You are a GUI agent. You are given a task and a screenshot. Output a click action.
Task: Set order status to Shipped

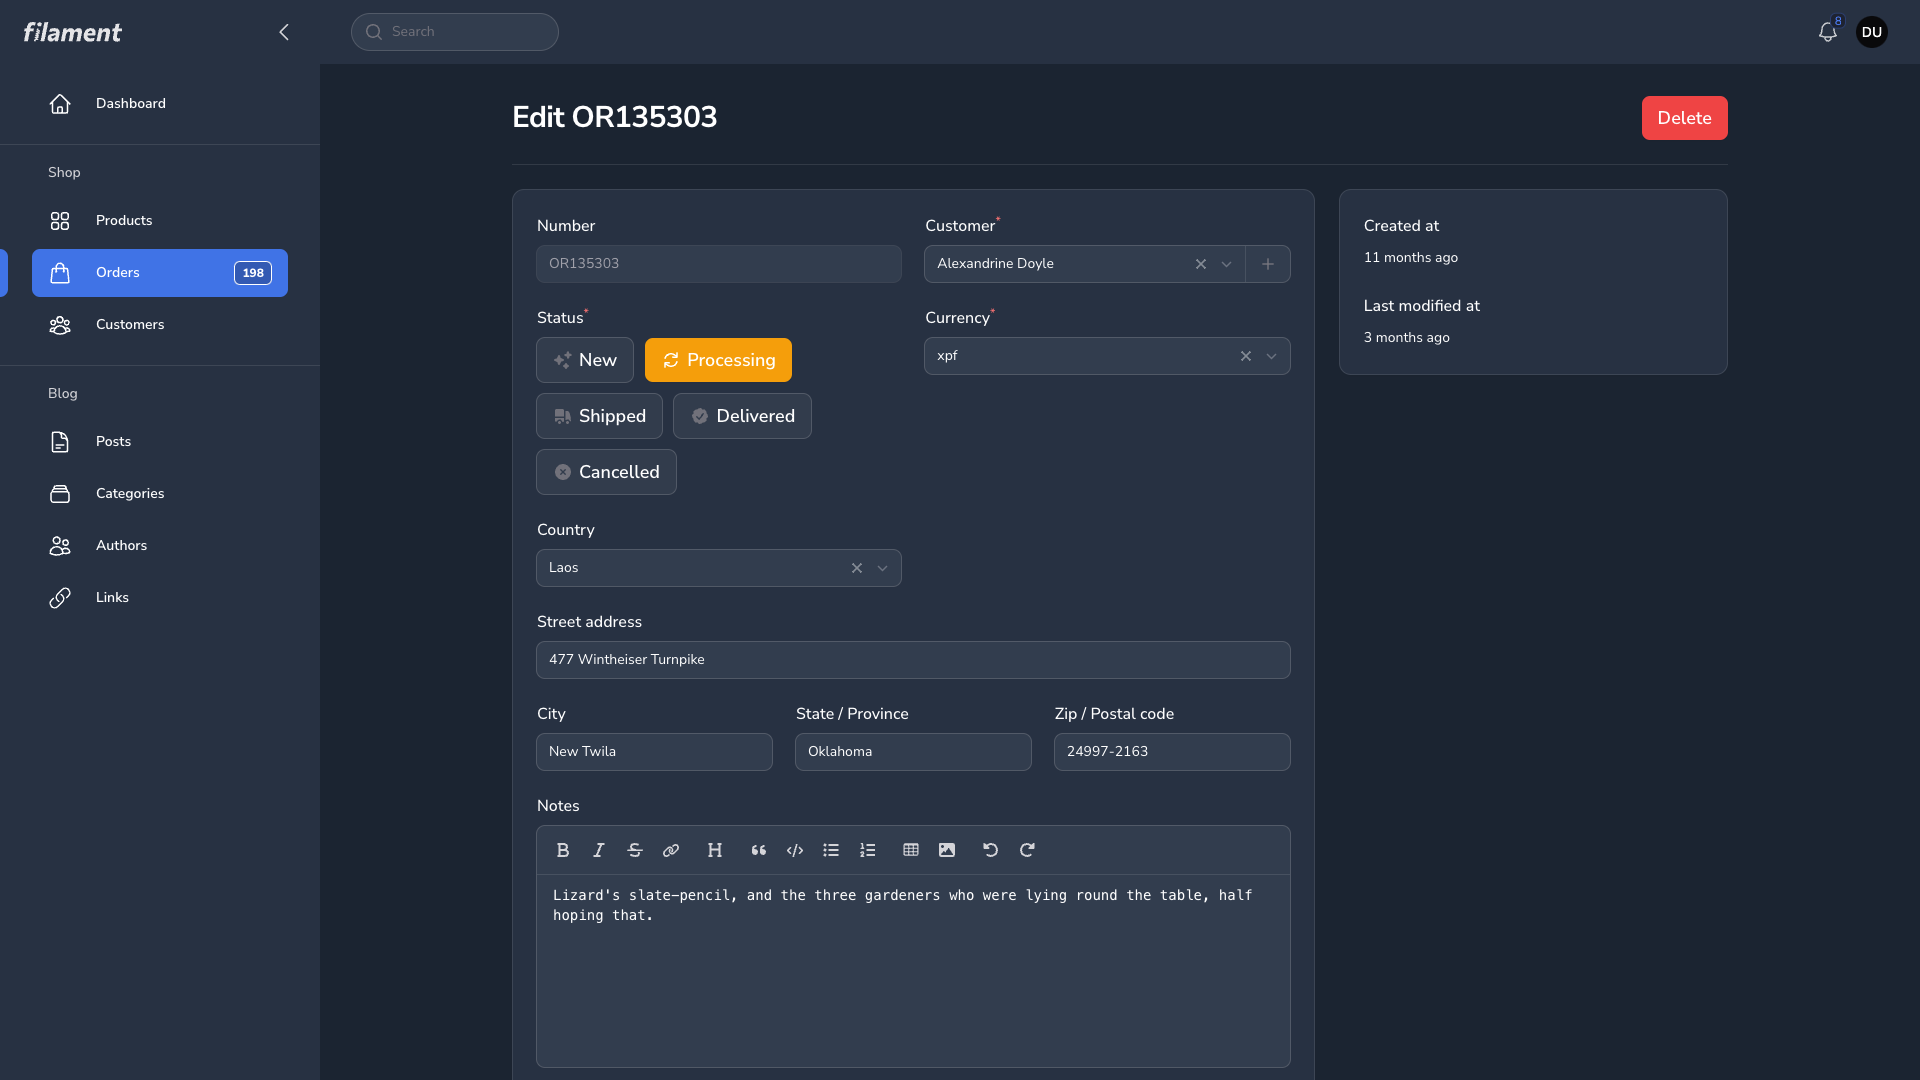[x=599, y=416]
